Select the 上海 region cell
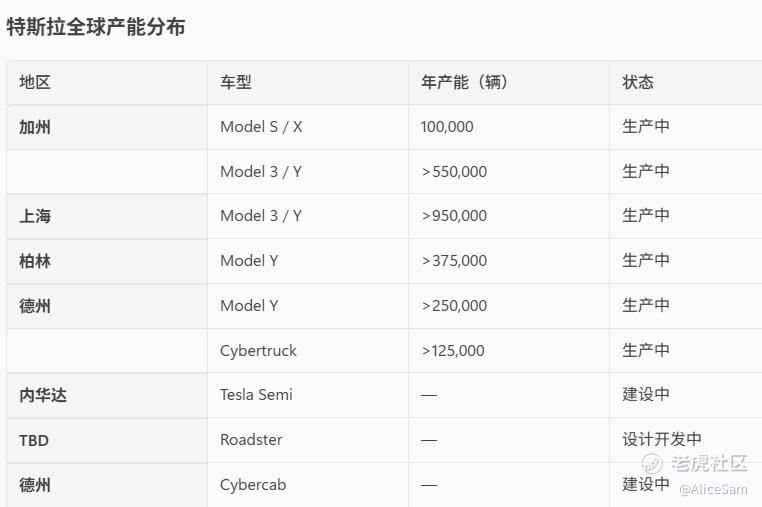 pyautogui.click(x=35, y=216)
